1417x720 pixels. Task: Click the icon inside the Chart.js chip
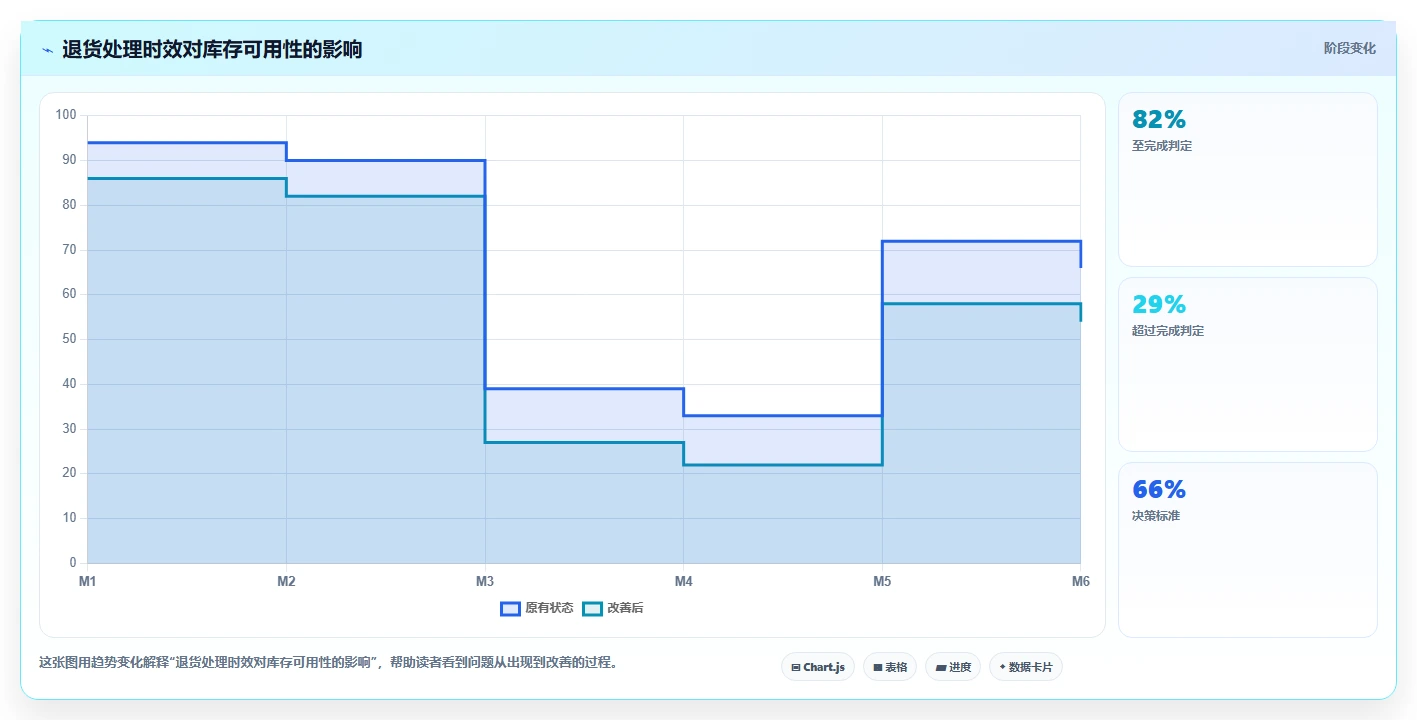point(795,667)
